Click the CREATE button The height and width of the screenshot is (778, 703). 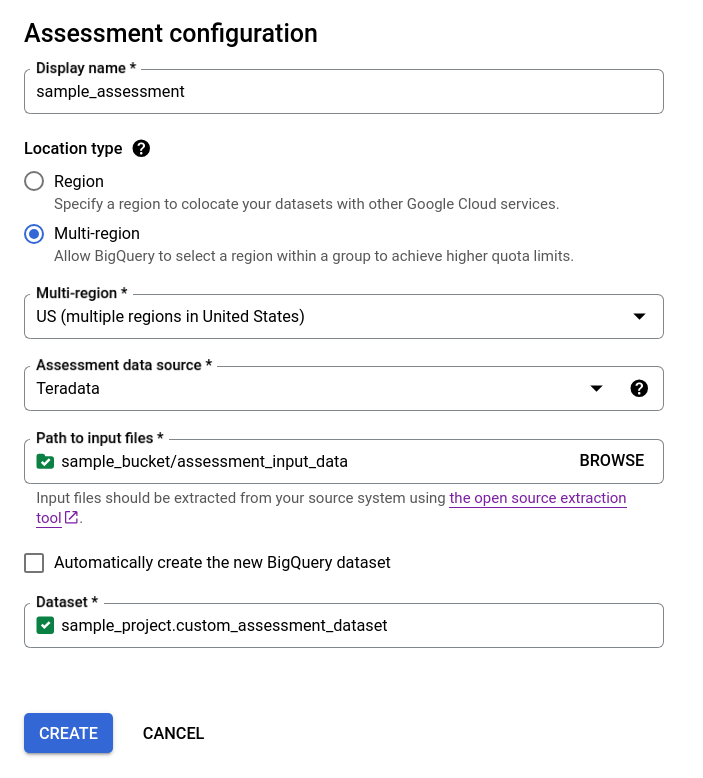pos(68,733)
